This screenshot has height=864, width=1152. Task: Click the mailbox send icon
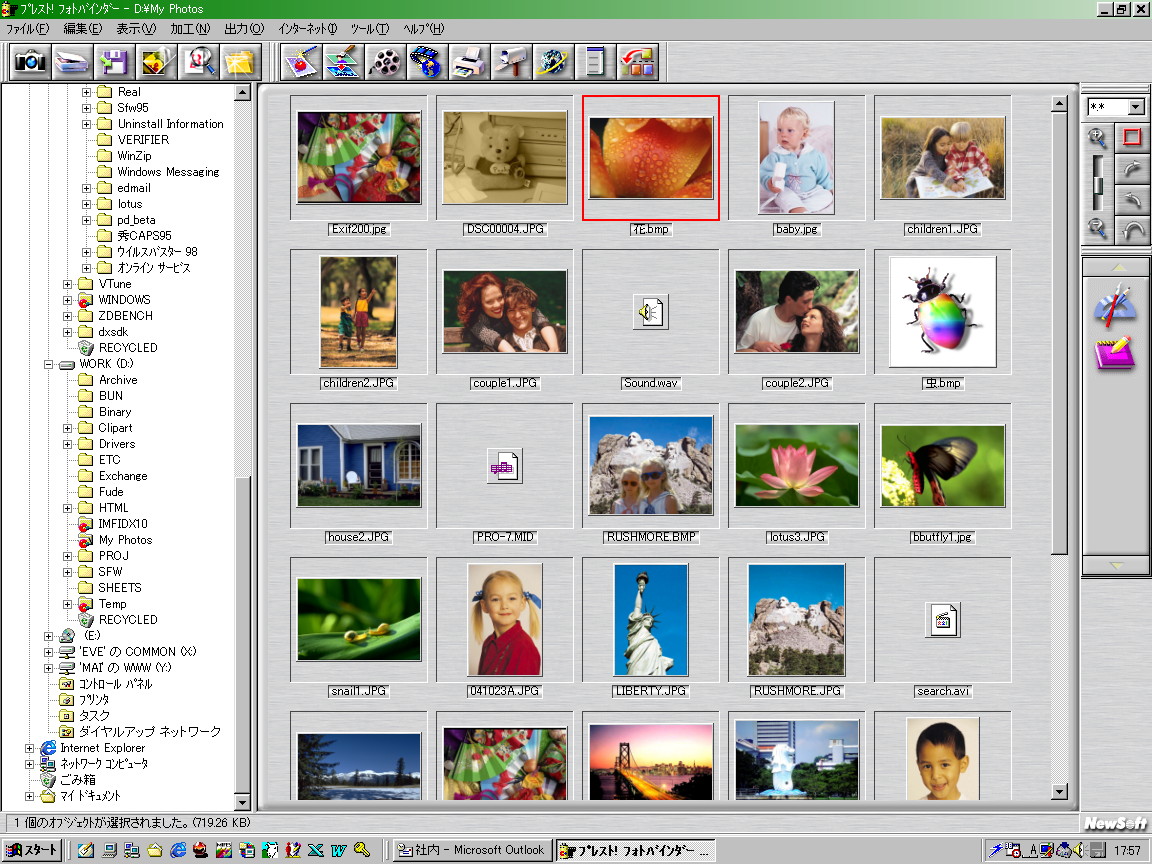(x=510, y=62)
